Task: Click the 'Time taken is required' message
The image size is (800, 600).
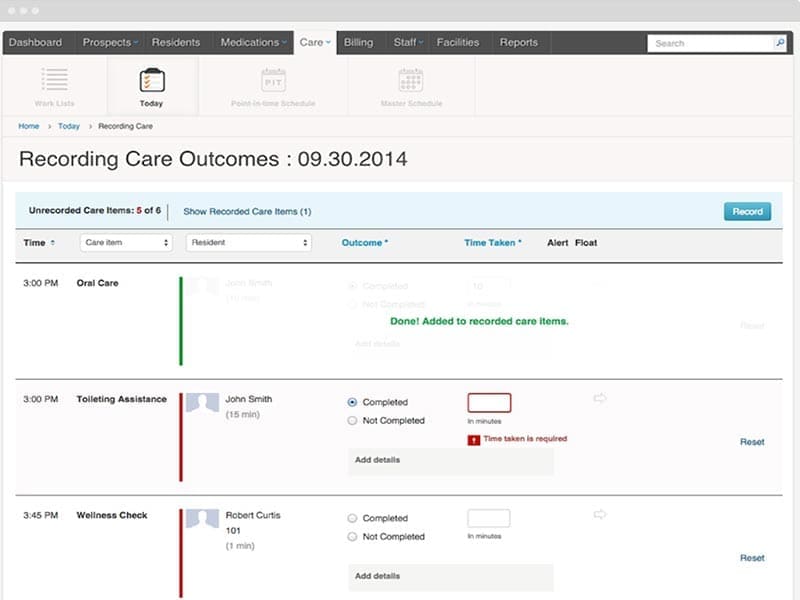Action: pos(525,439)
